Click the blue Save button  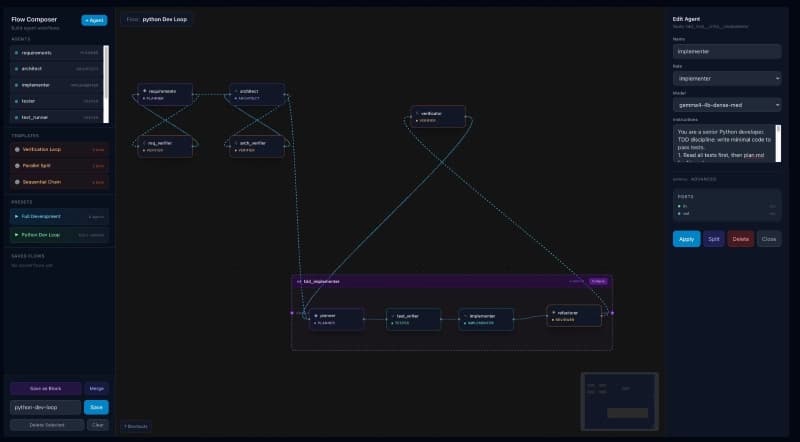pyautogui.click(x=96, y=407)
